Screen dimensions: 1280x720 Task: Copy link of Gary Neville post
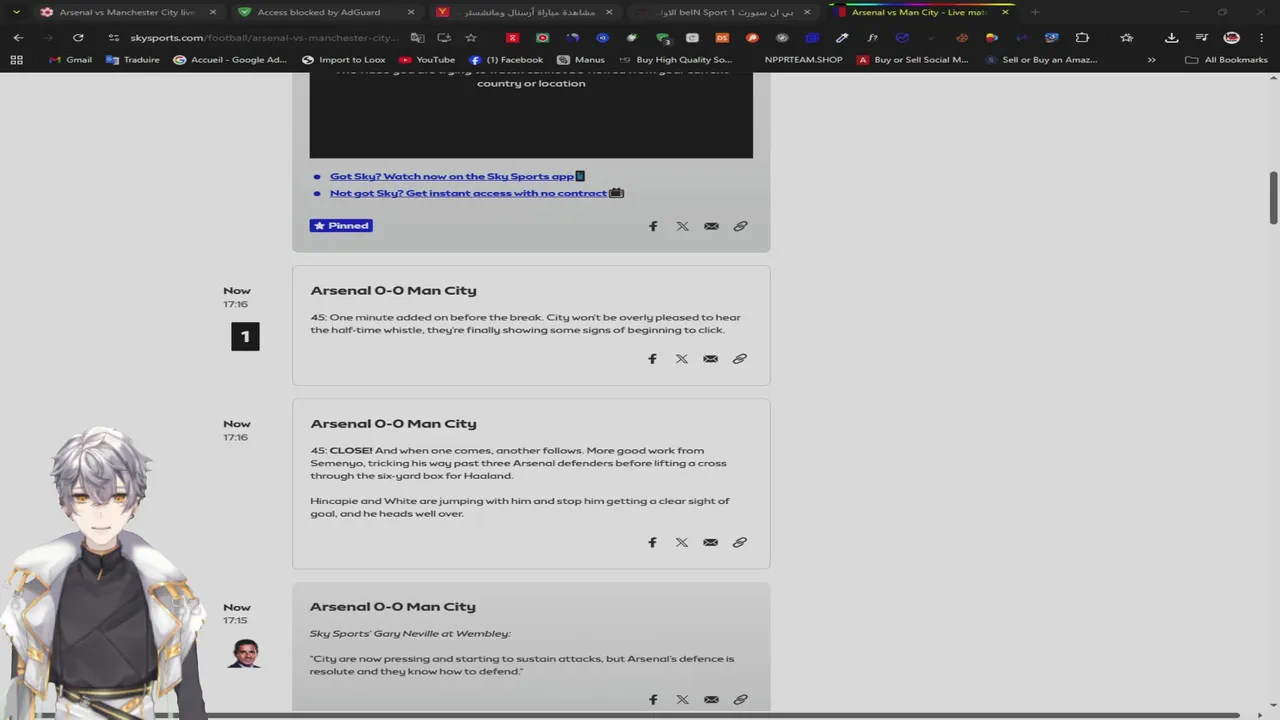(x=739, y=699)
